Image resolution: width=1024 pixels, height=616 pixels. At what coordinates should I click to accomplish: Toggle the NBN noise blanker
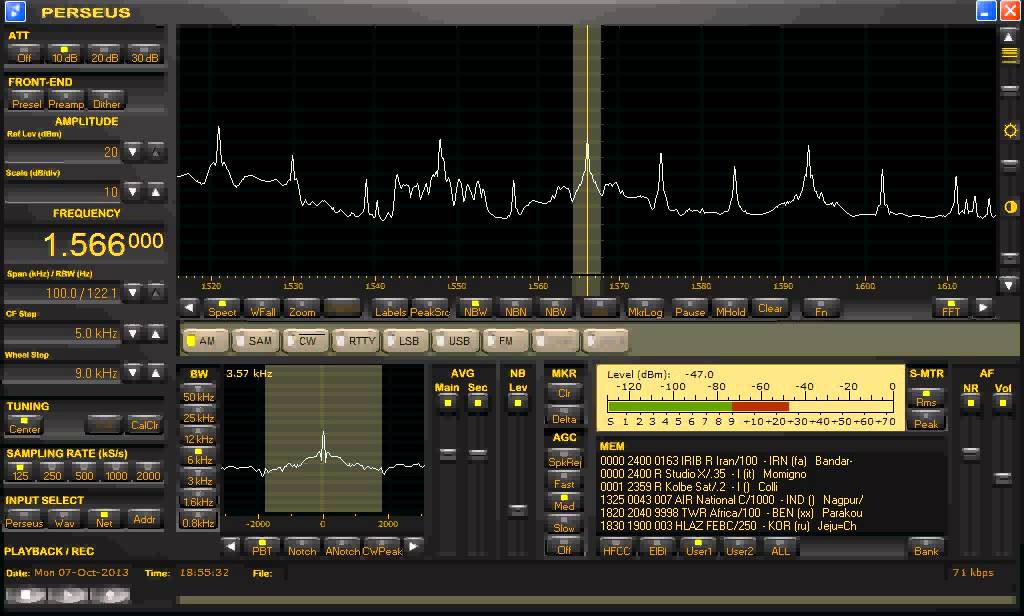click(515, 308)
